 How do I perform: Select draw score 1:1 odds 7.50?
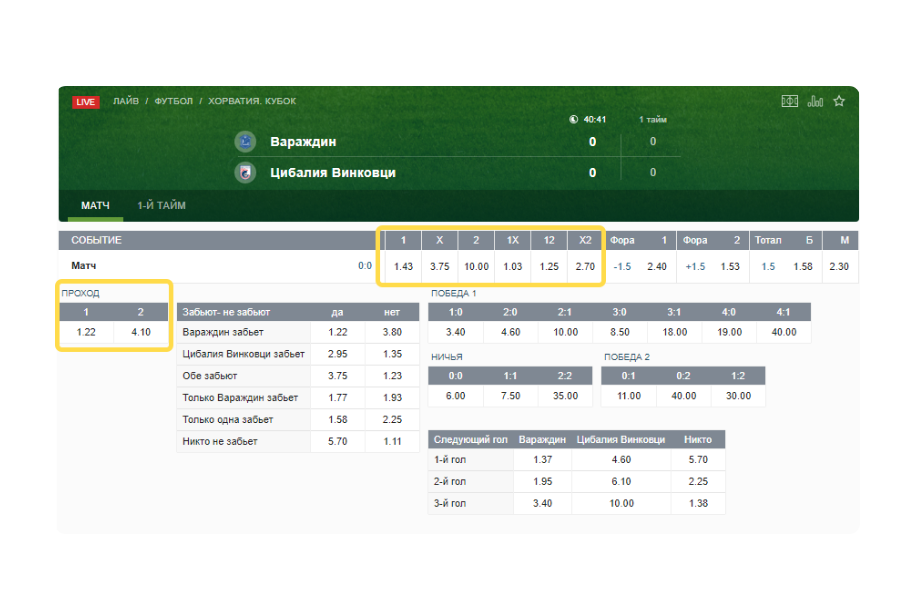click(510, 396)
